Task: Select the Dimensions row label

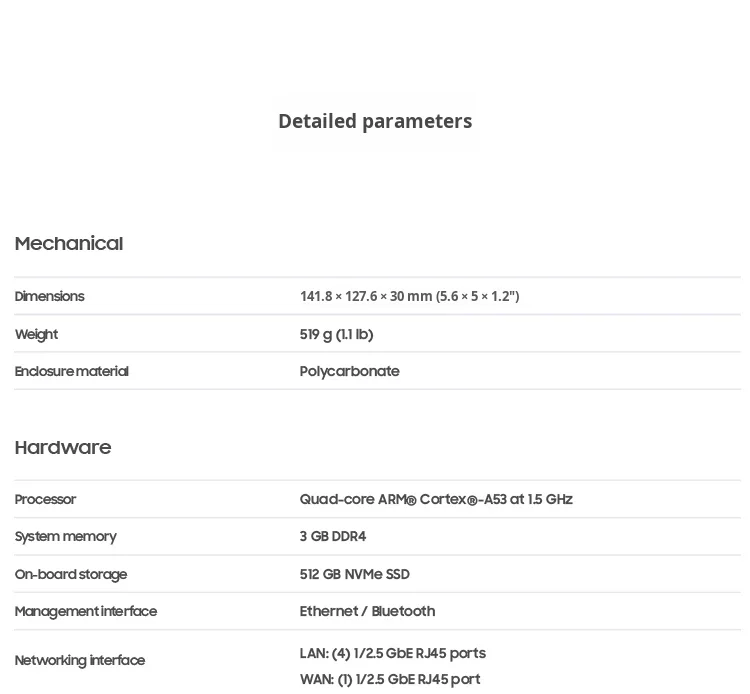Action: tap(50, 297)
